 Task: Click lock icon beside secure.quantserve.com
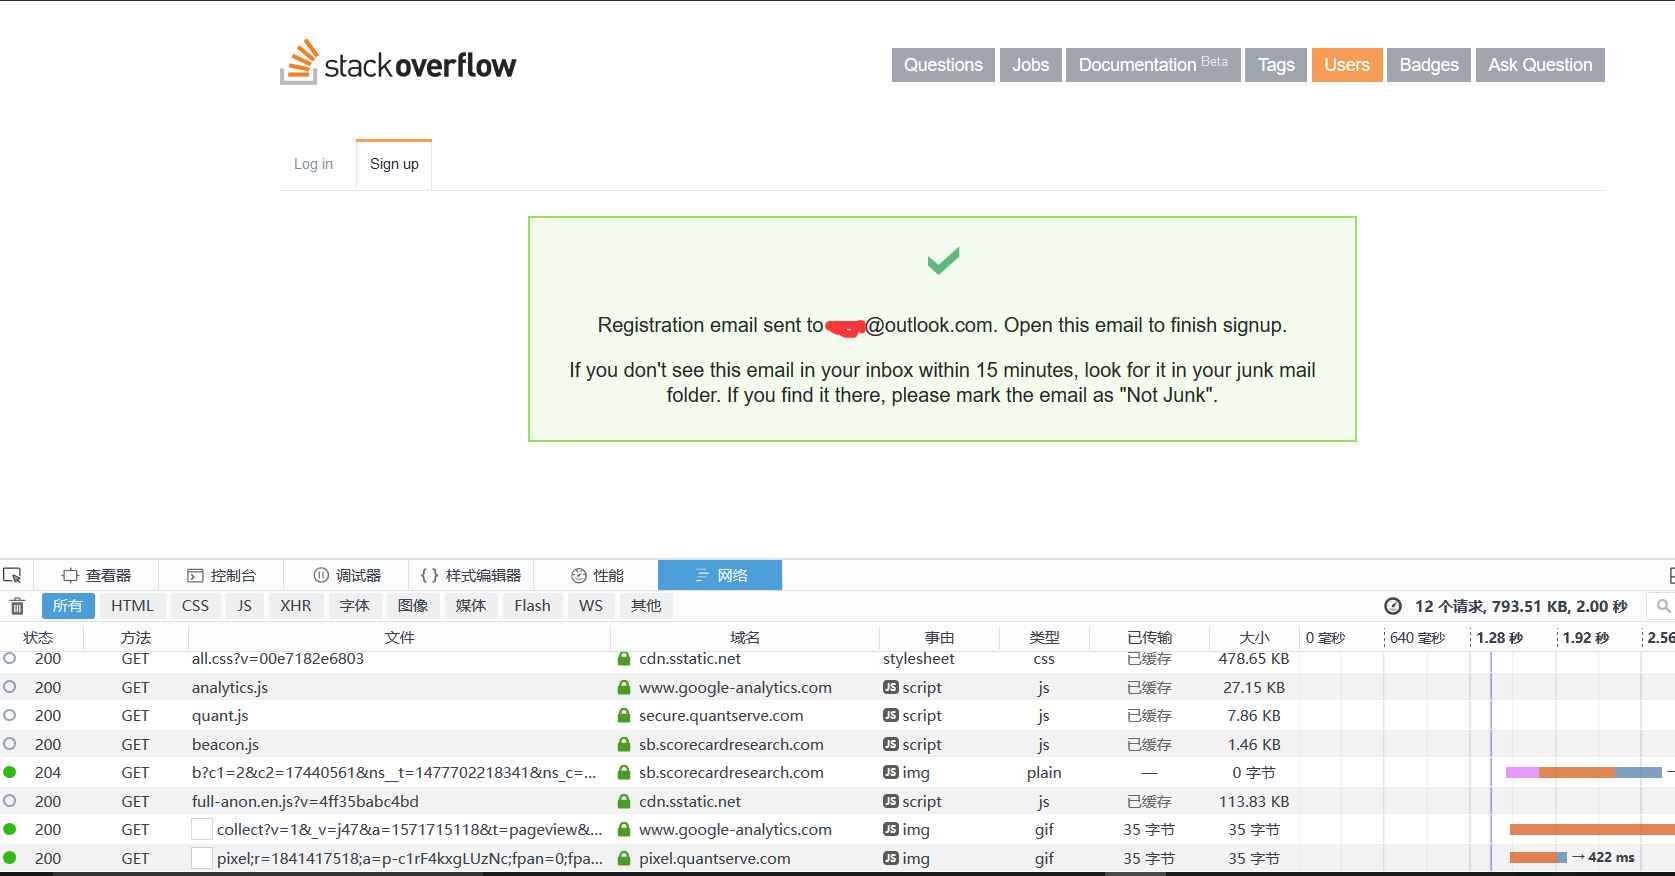[x=624, y=716]
